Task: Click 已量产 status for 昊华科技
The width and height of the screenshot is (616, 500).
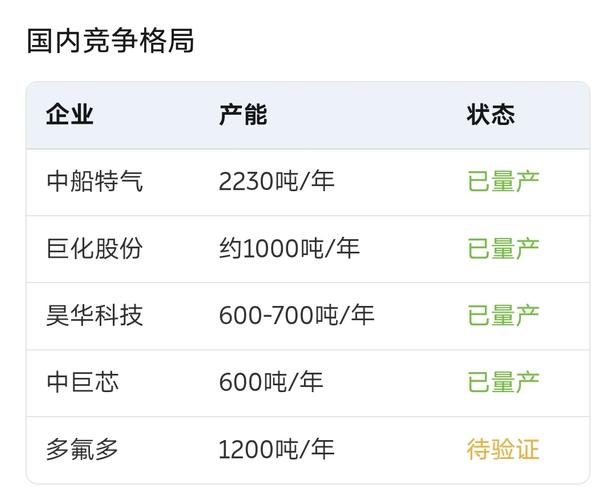Action: point(503,315)
